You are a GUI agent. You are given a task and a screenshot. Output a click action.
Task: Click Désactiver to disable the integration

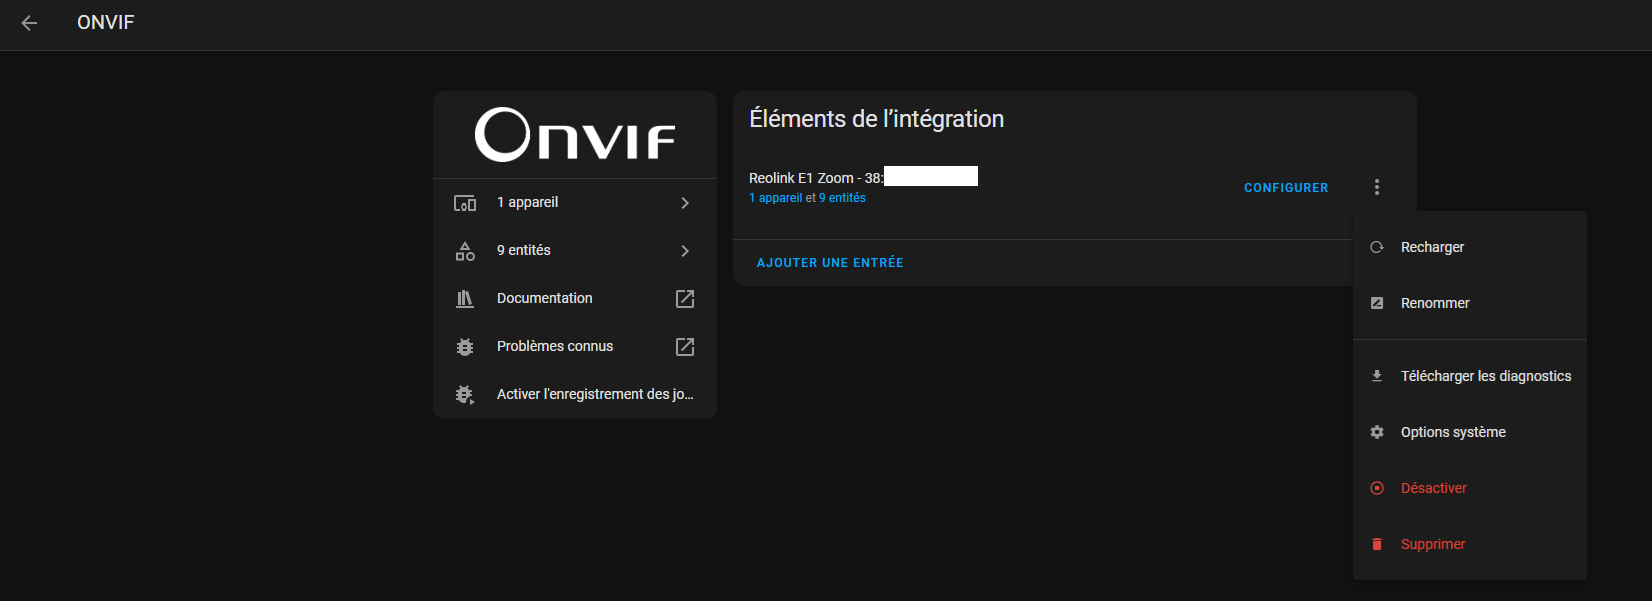click(1433, 488)
